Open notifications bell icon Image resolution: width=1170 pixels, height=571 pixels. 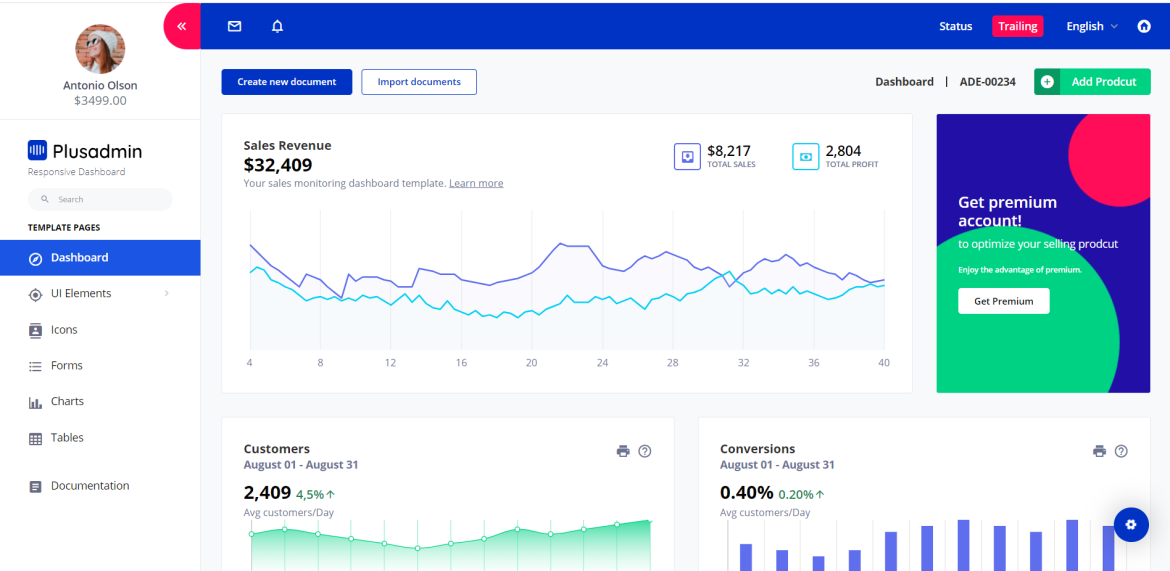coord(278,26)
